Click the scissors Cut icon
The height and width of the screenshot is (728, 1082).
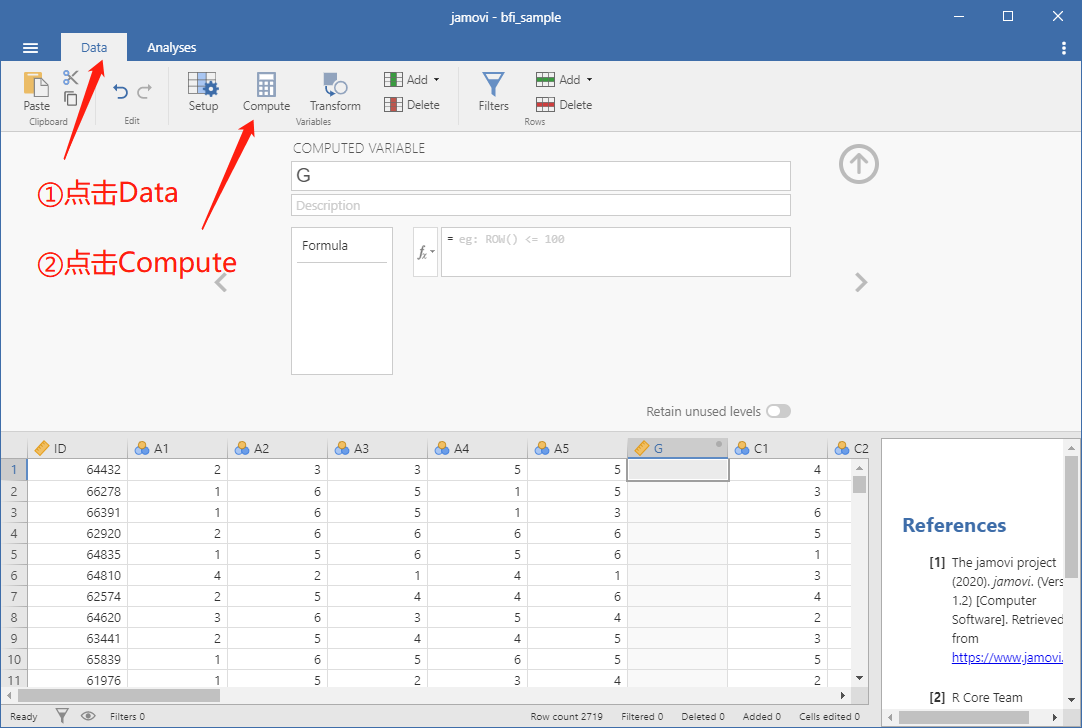click(70, 77)
